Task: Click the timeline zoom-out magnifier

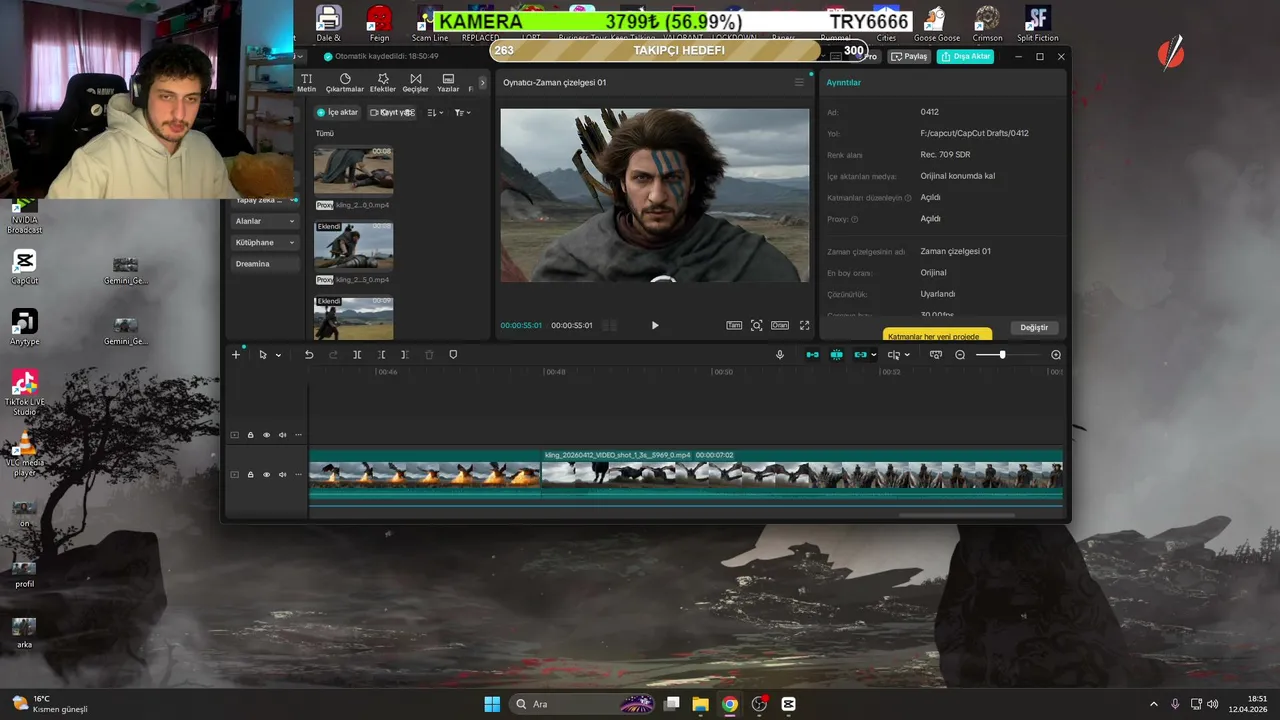Action: point(960,355)
